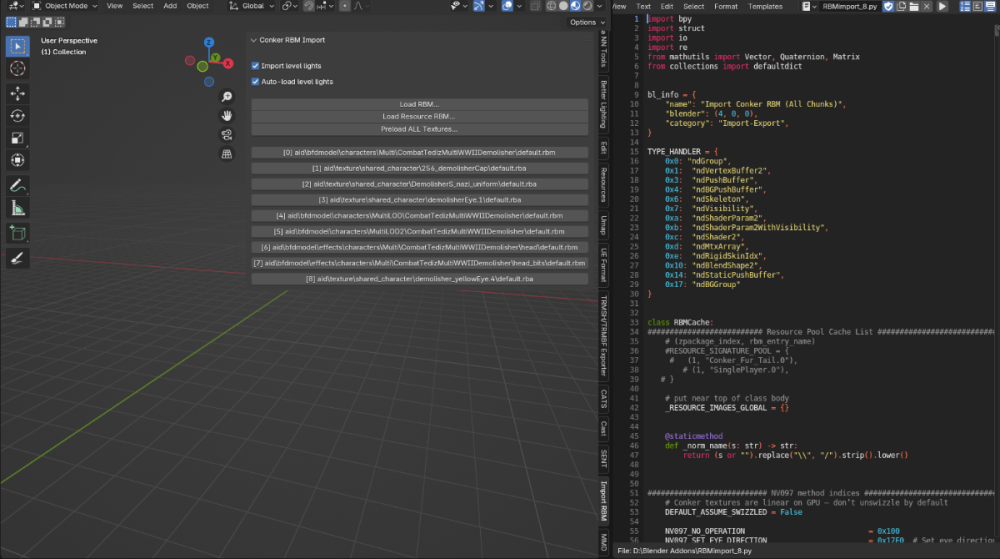
Task: Select the extend selection mode icon
Action: click(23, 22)
